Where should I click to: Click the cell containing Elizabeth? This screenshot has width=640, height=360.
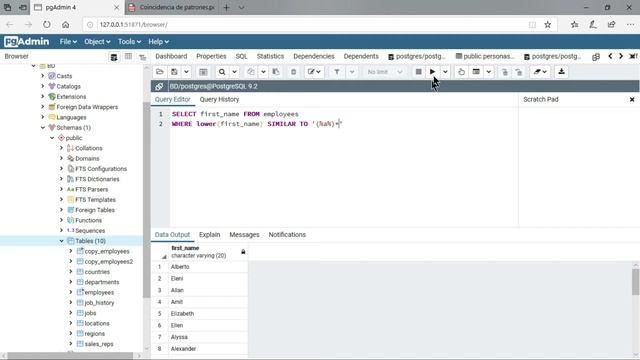point(207,313)
